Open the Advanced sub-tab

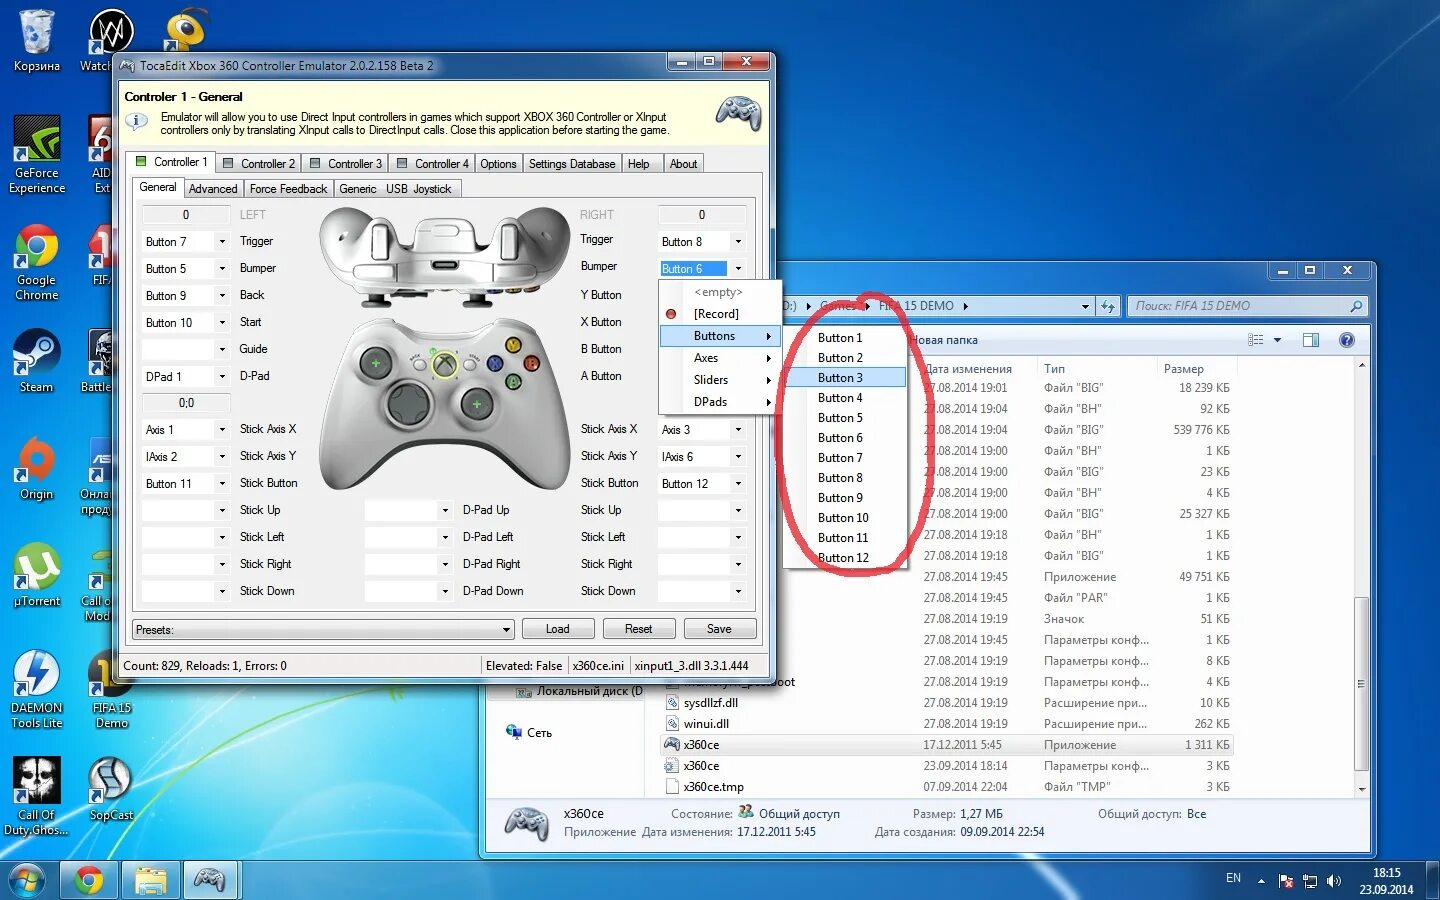[x=213, y=189]
